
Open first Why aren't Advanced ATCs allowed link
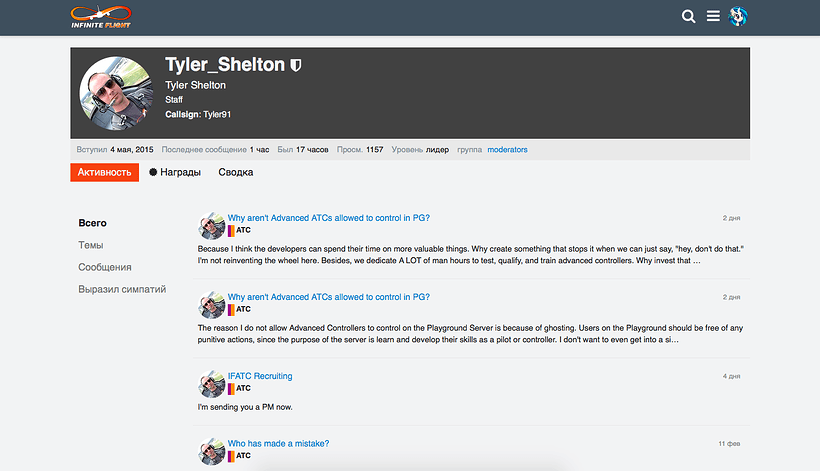[x=328, y=218]
